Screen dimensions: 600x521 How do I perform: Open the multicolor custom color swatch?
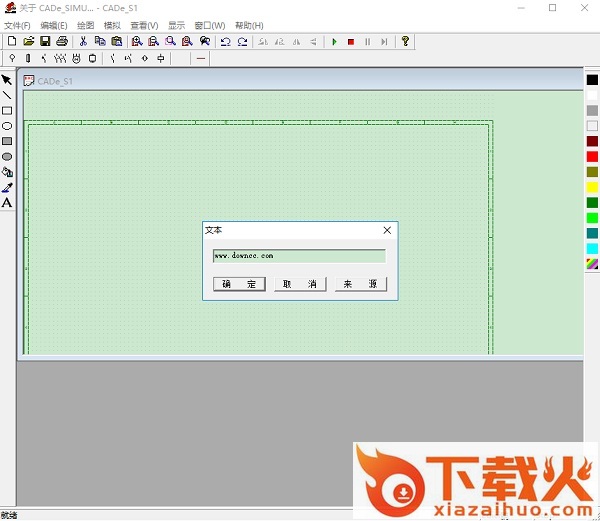pyautogui.click(x=592, y=264)
